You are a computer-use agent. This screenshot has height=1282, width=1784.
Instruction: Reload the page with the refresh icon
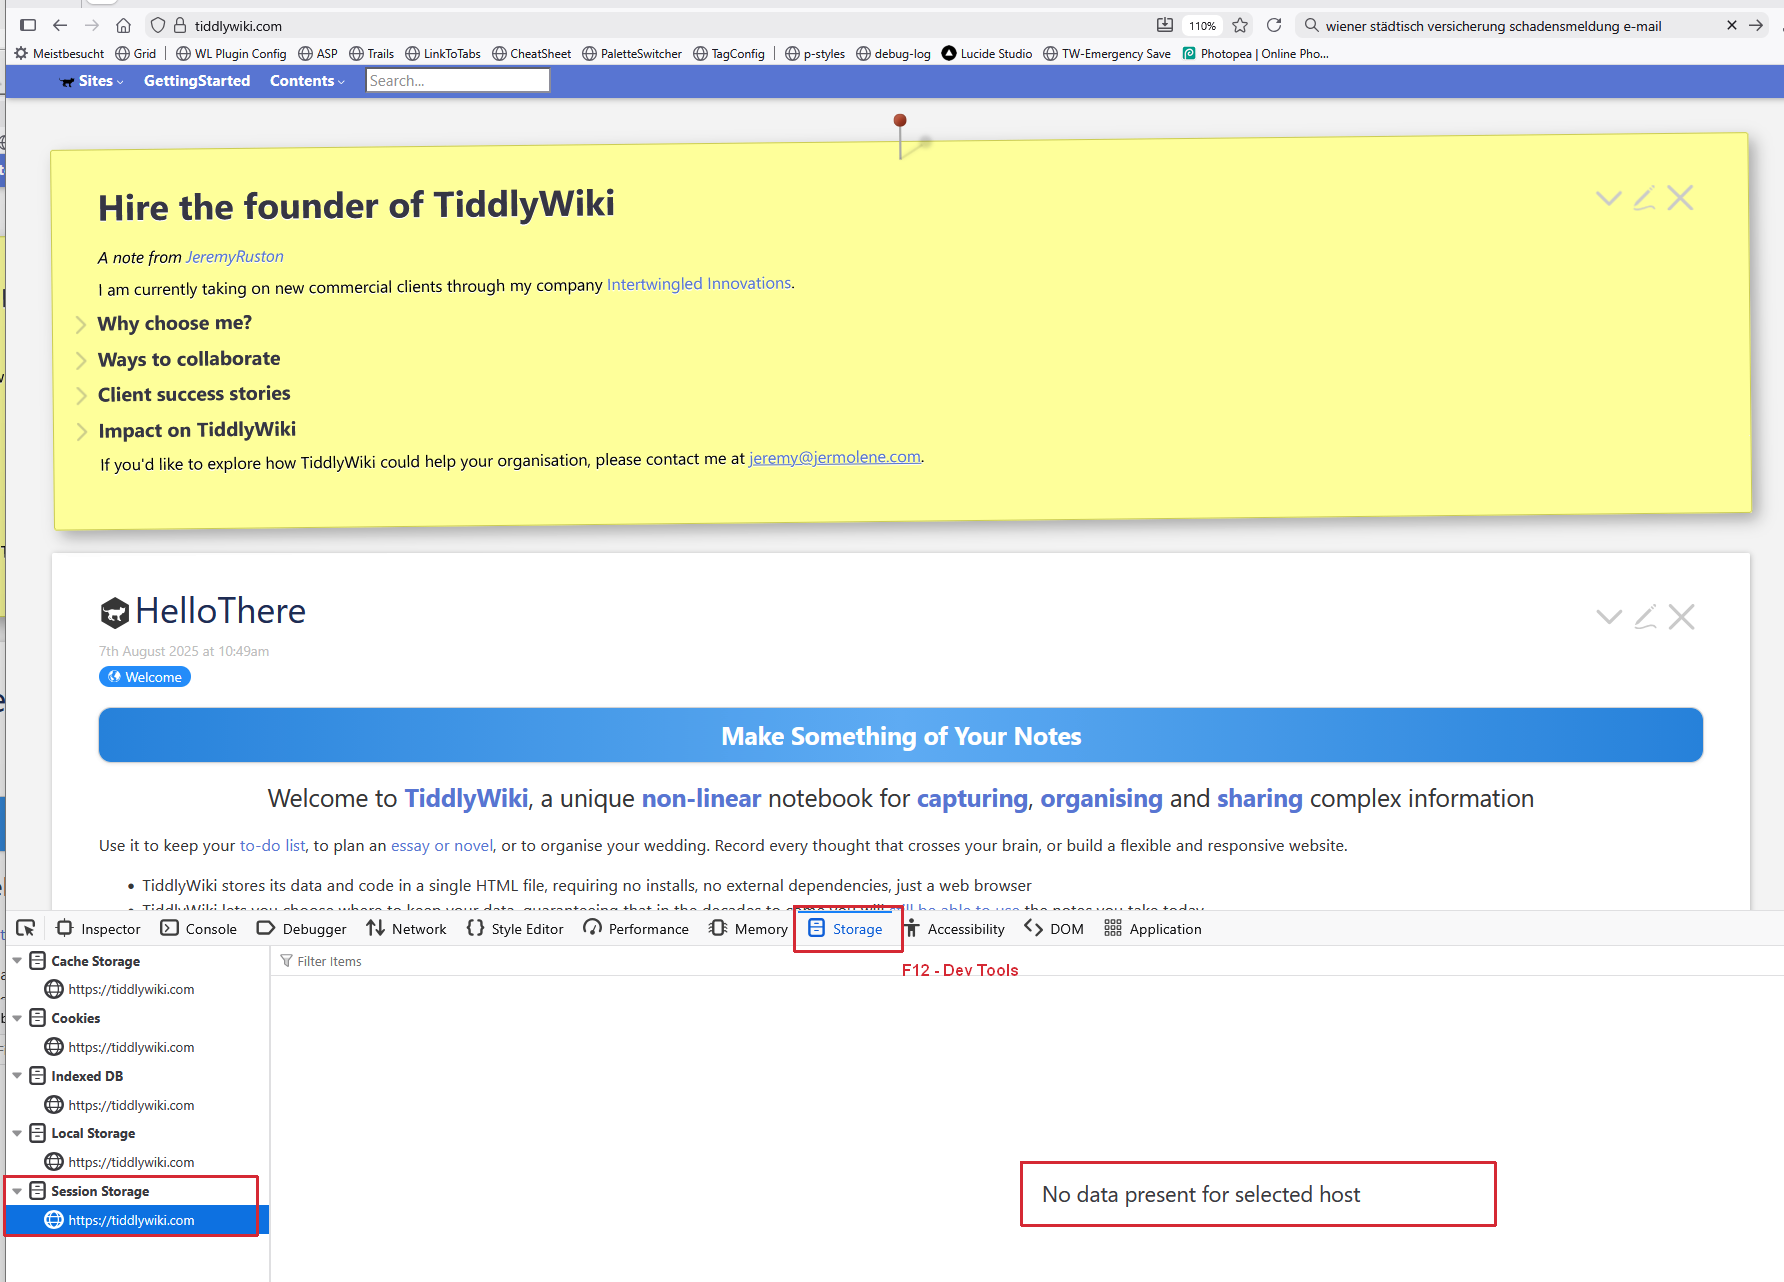point(1274,26)
